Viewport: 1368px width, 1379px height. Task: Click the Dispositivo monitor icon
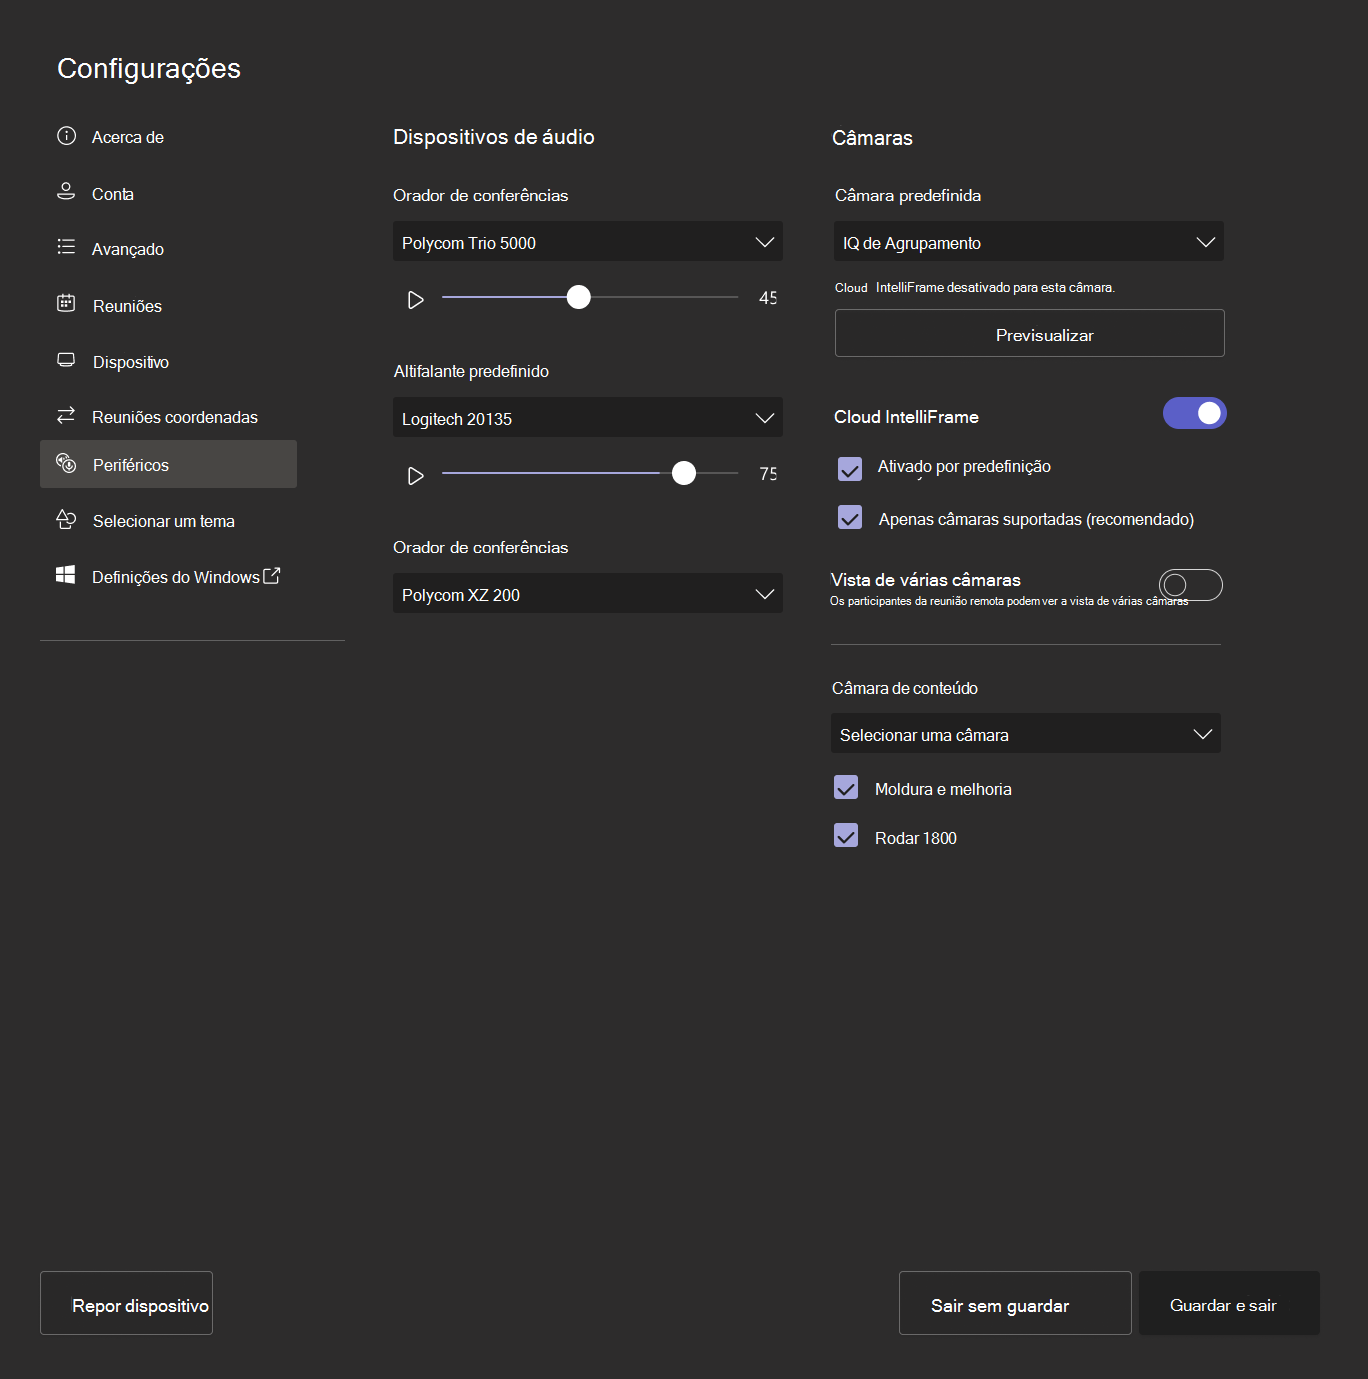(66, 360)
